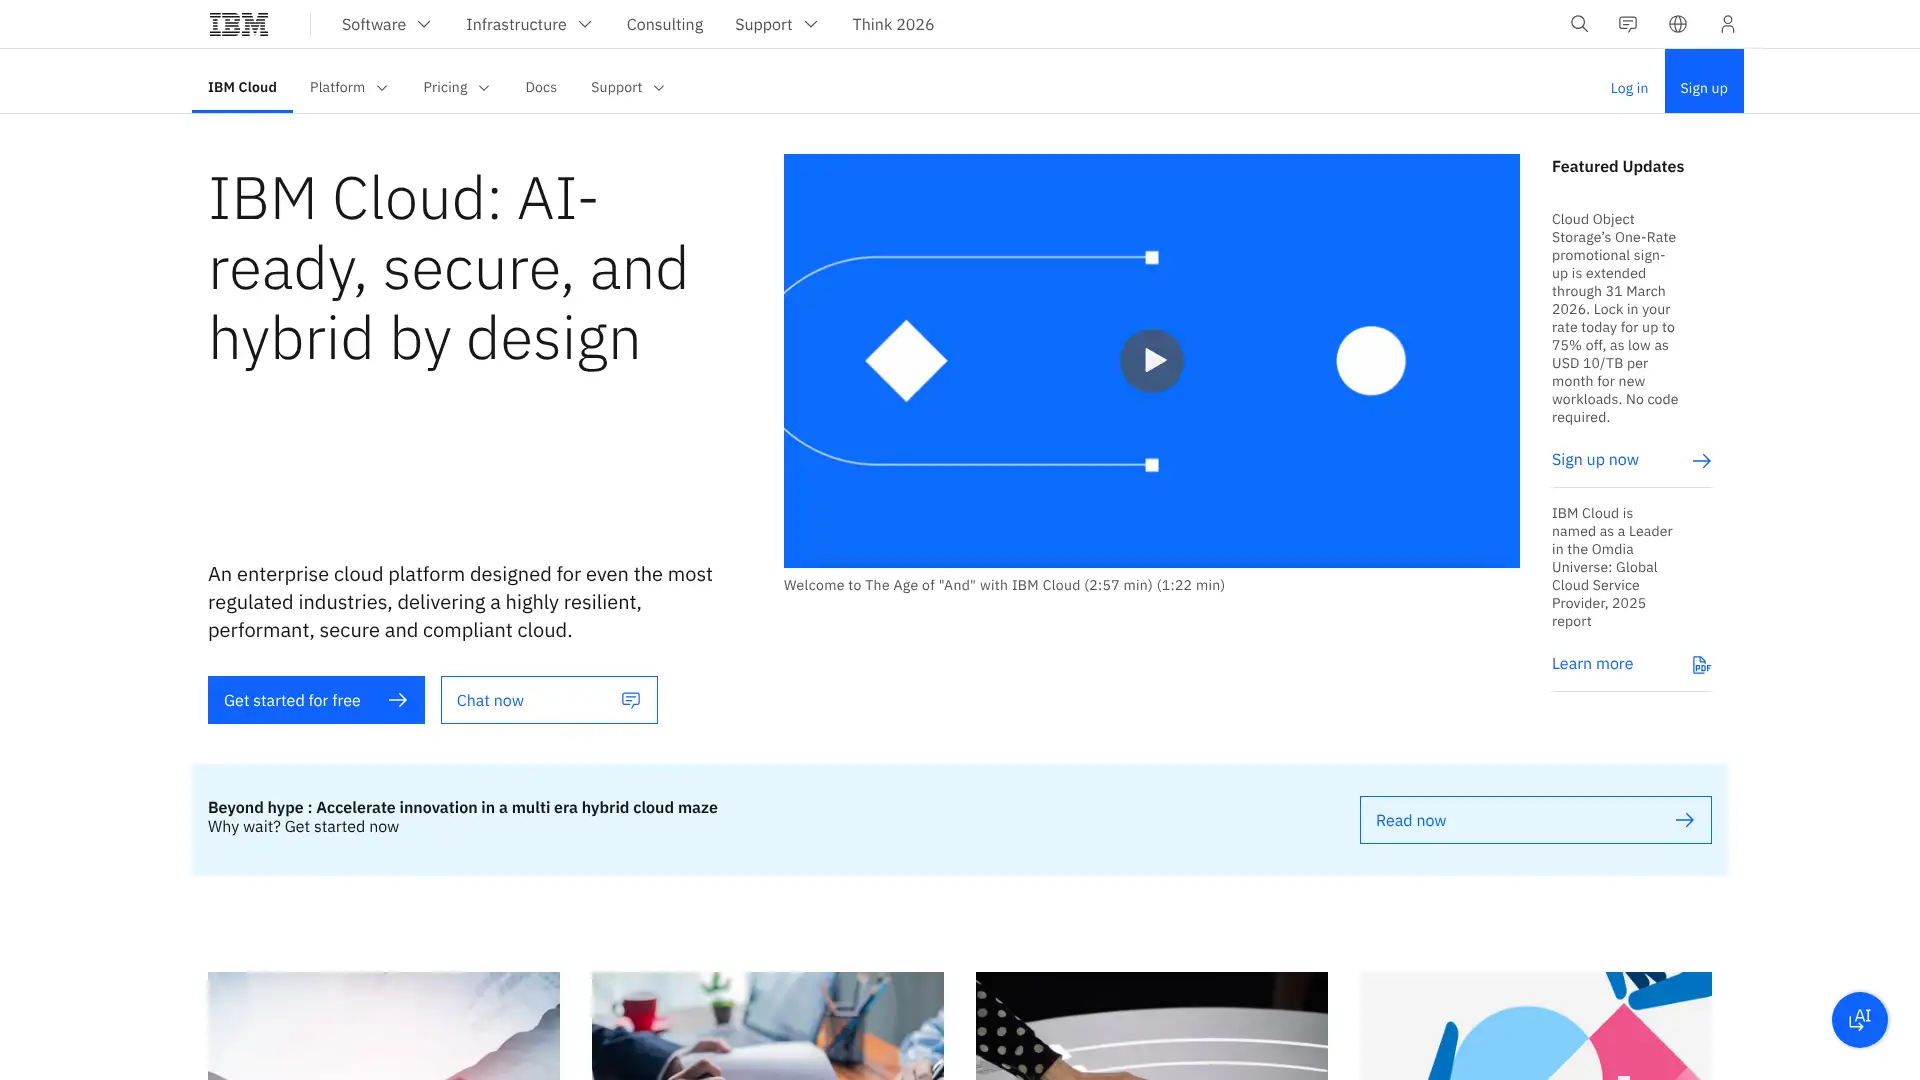This screenshot has width=1920, height=1080.
Task: Open the search magnifier icon
Action: [x=1579, y=24]
